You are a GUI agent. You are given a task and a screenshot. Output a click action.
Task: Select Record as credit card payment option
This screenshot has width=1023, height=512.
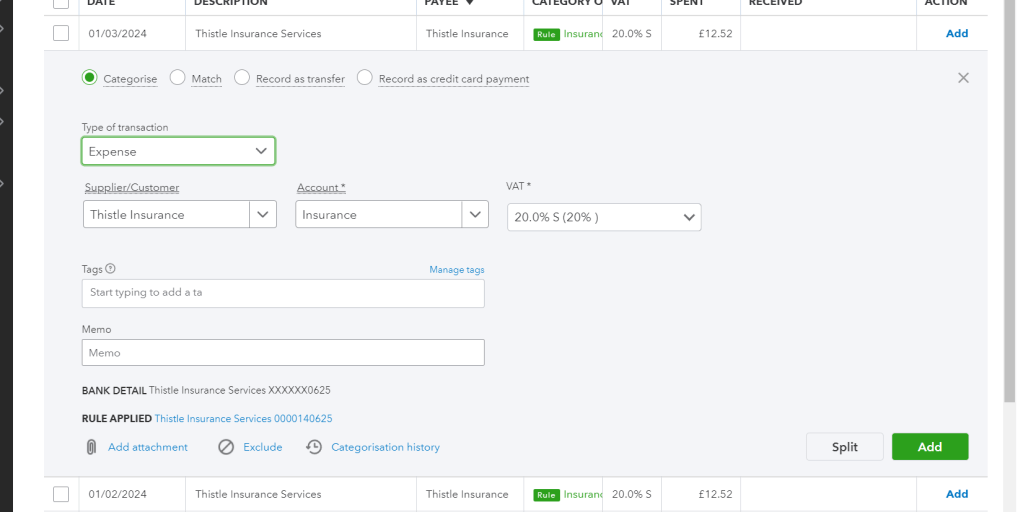[x=365, y=78]
